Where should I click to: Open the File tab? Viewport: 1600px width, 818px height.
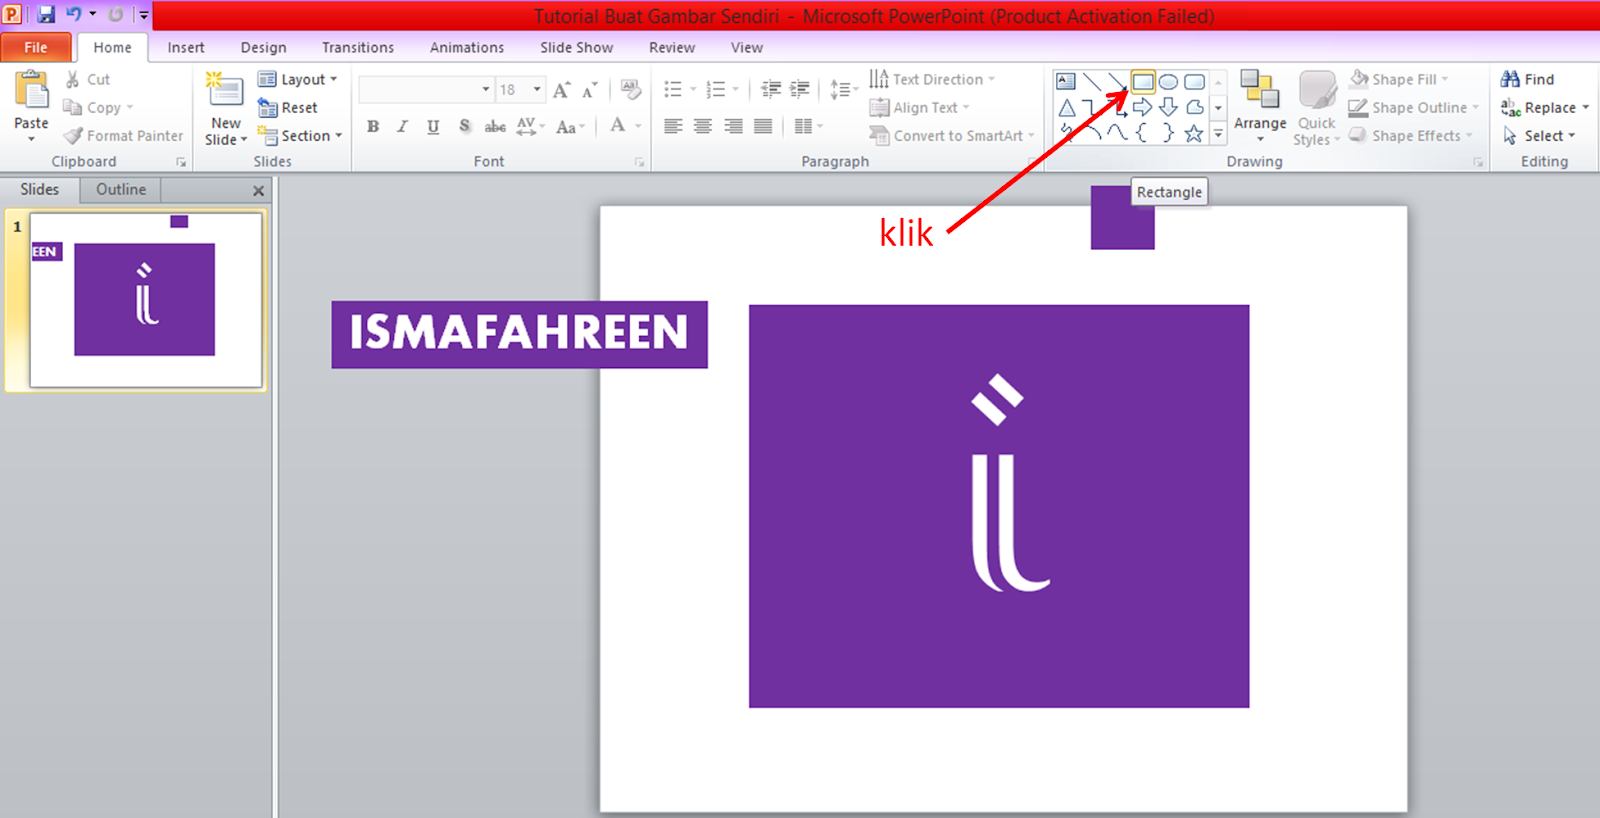pos(36,47)
